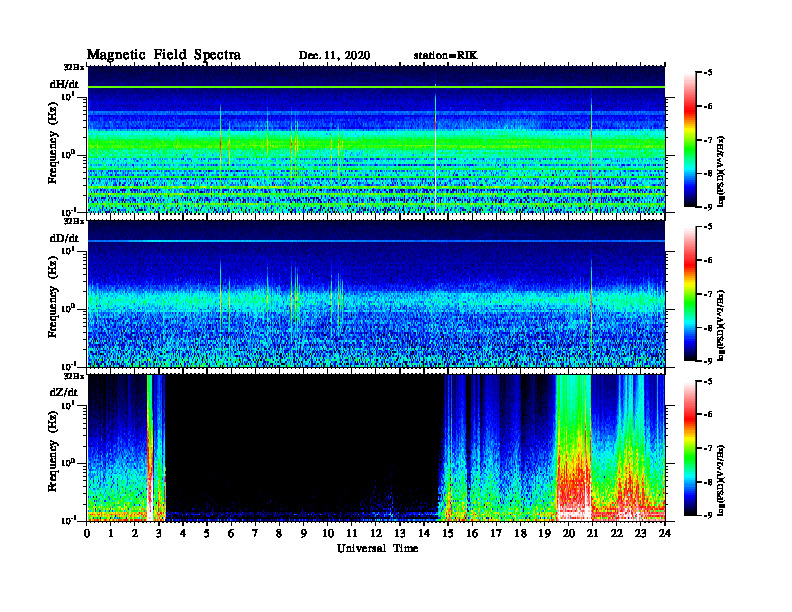The height and width of the screenshot is (612, 792).
Task: Select the dD/dt panel label
Action: (65, 238)
